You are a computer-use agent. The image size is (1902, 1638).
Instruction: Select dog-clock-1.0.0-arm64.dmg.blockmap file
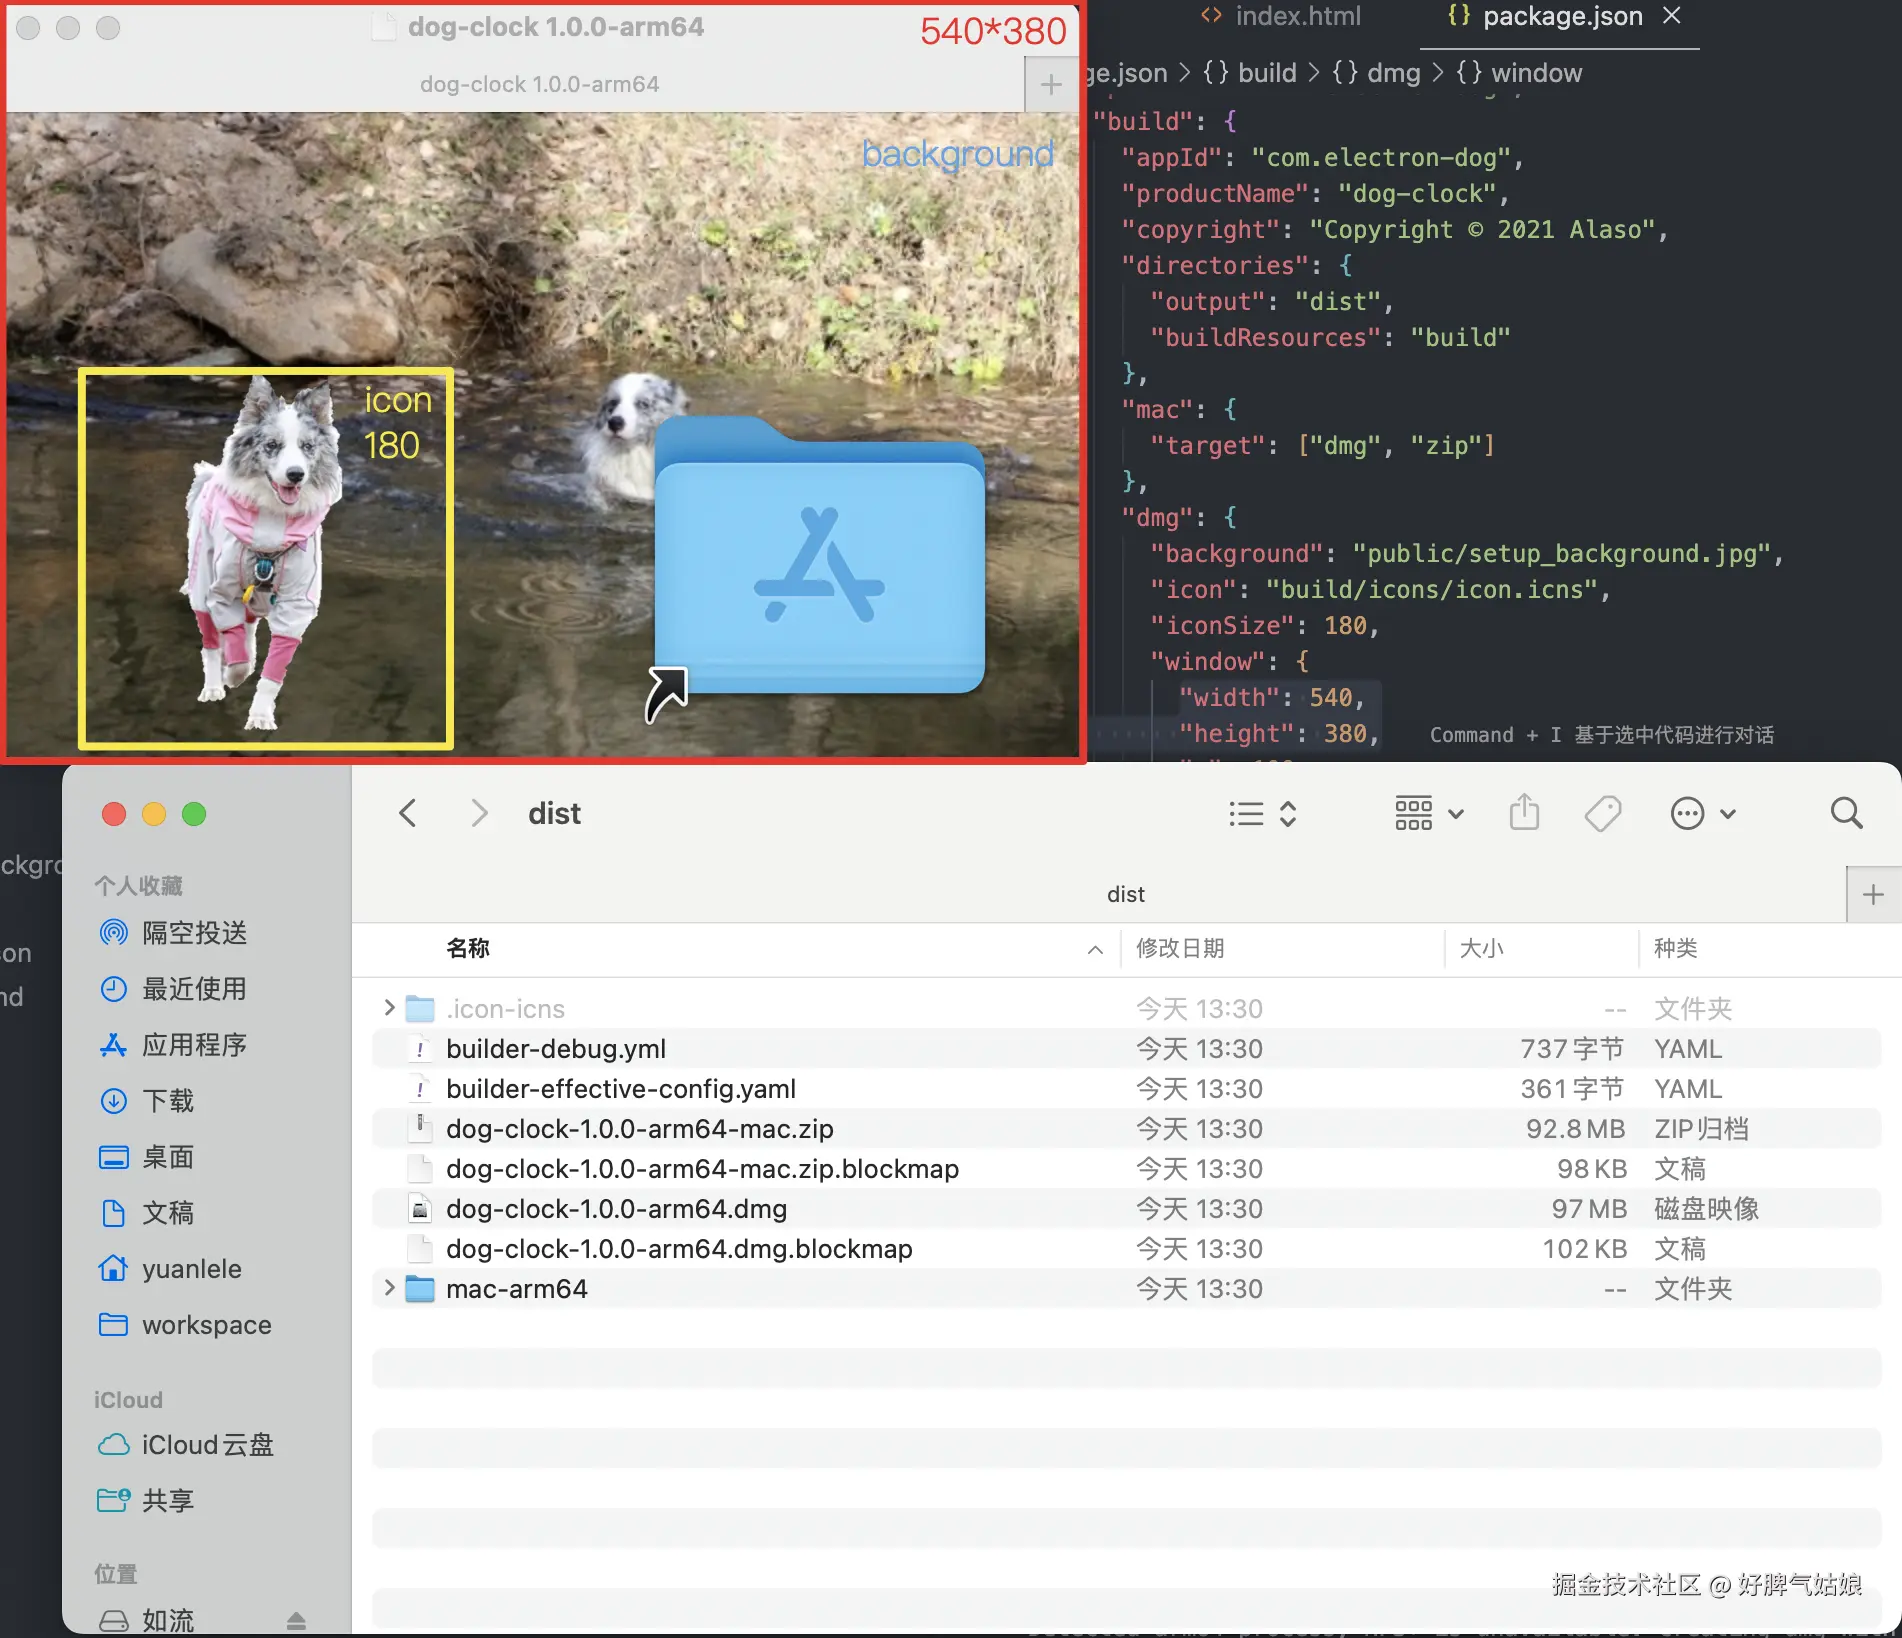[x=1126, y=1249]
